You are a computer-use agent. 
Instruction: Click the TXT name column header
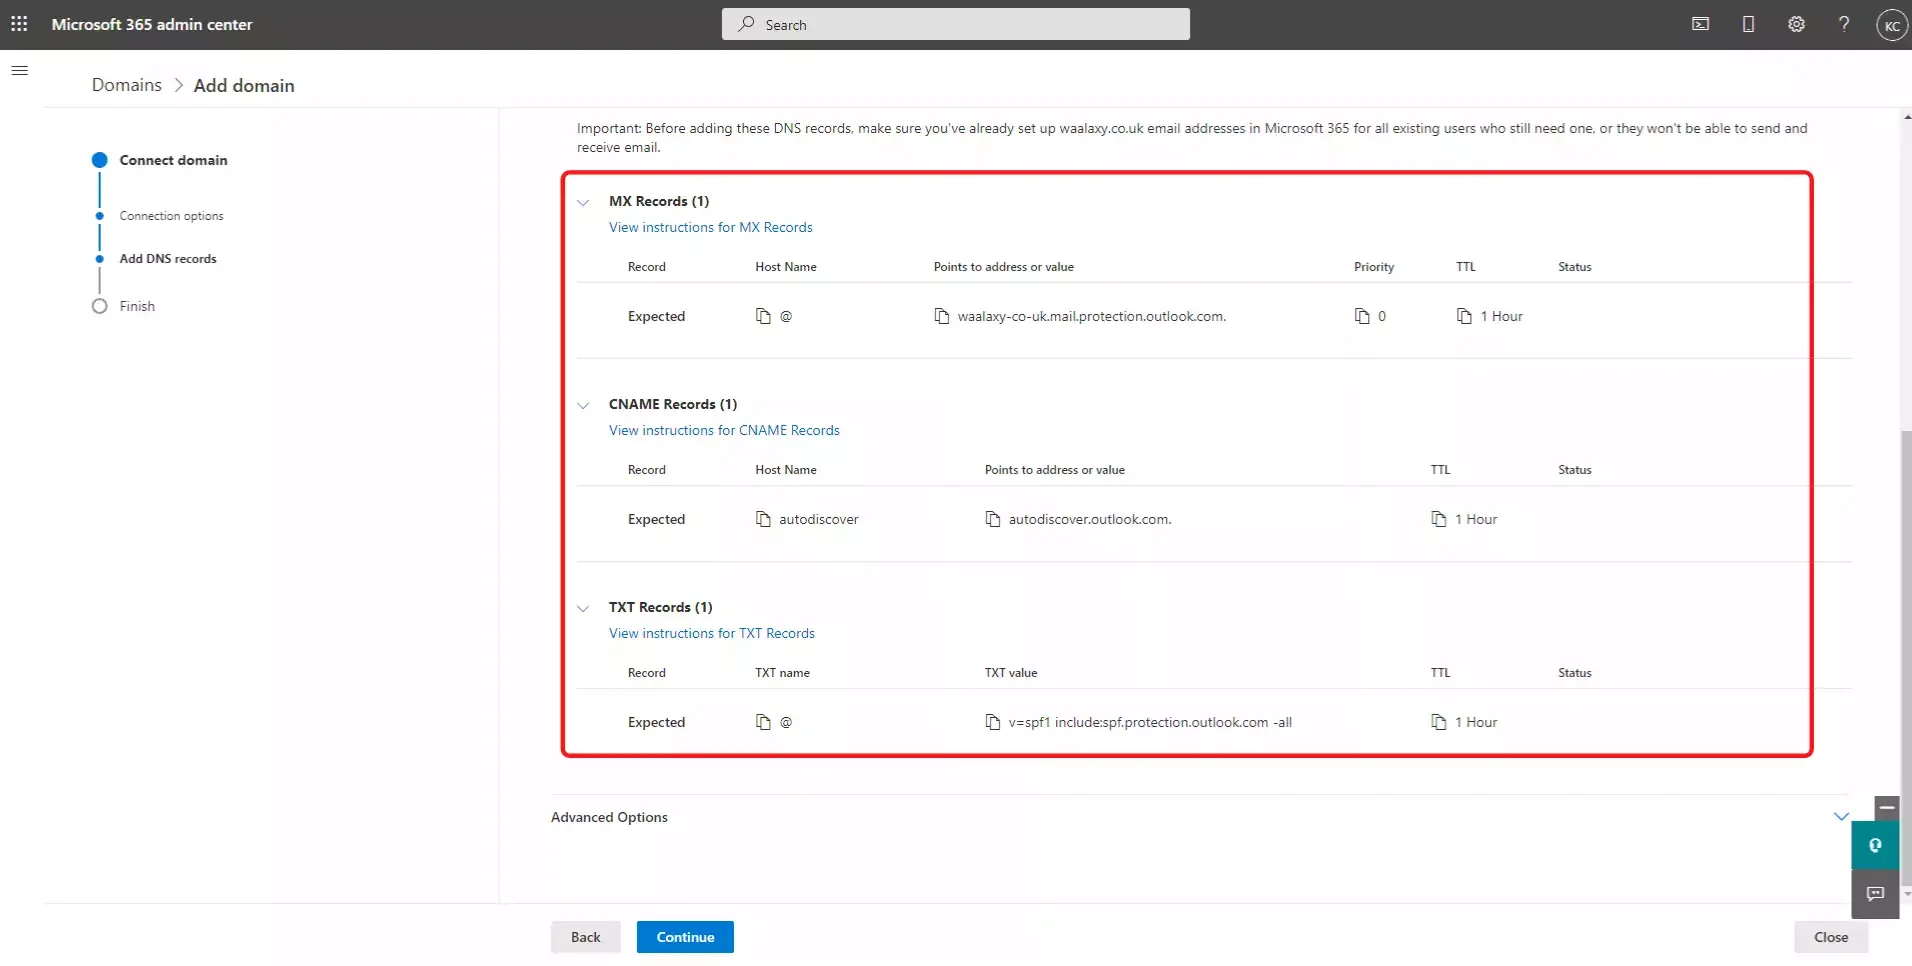point(782,673)
